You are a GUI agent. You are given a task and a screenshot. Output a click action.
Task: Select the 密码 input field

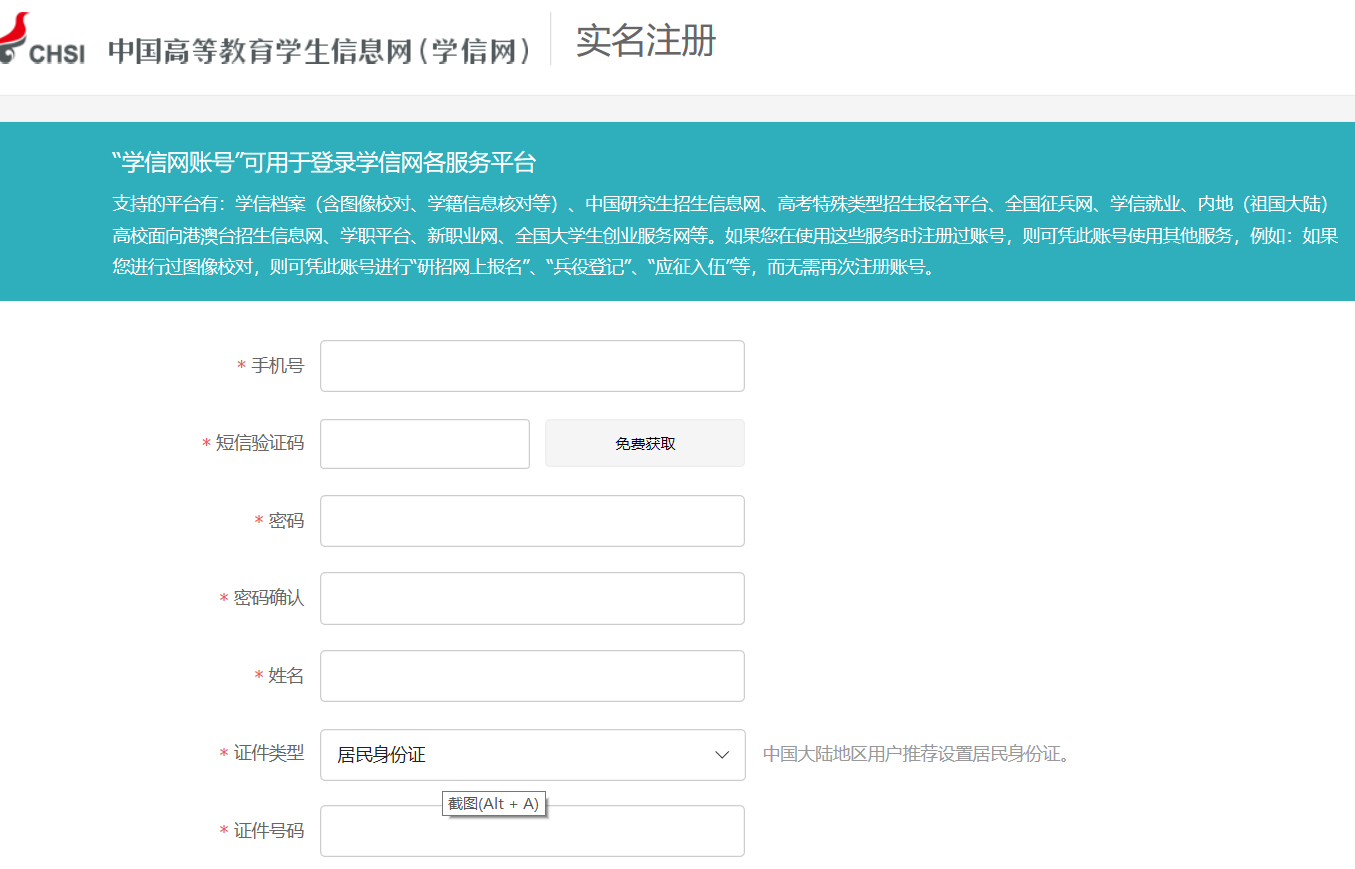(x=532, y=521)
